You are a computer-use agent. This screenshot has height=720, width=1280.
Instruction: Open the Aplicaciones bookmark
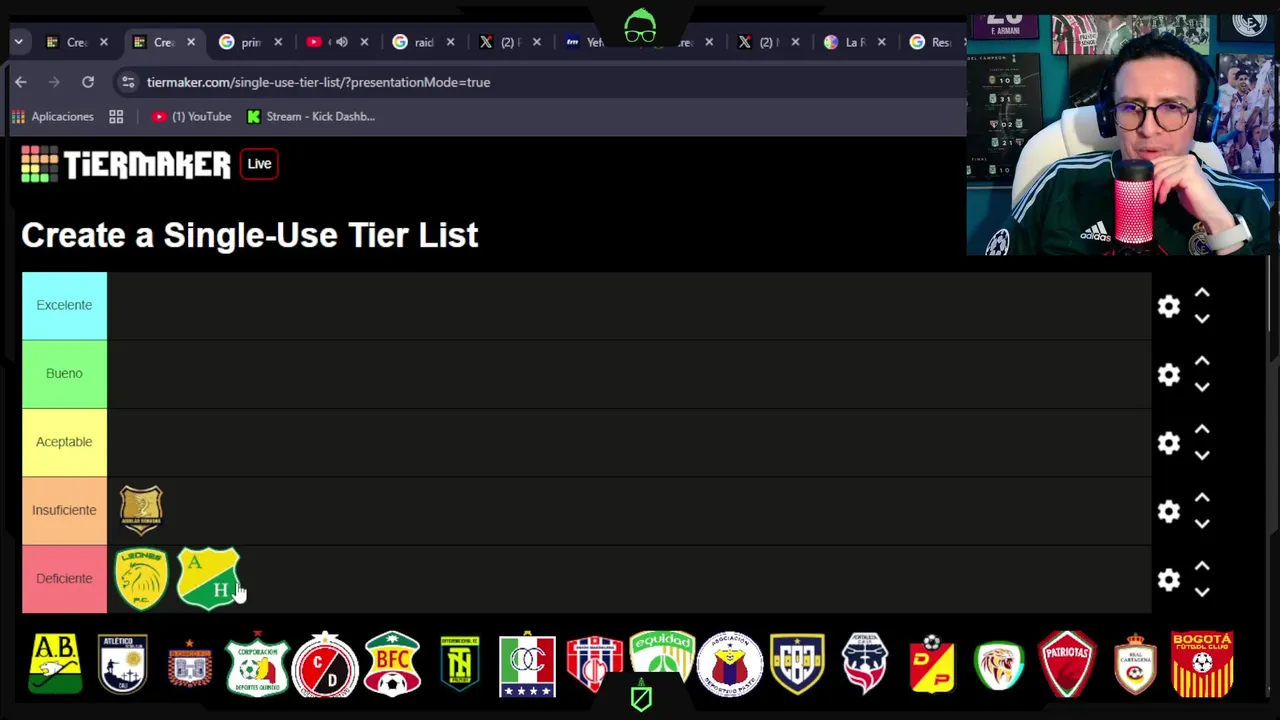click(x=52, y=117)
